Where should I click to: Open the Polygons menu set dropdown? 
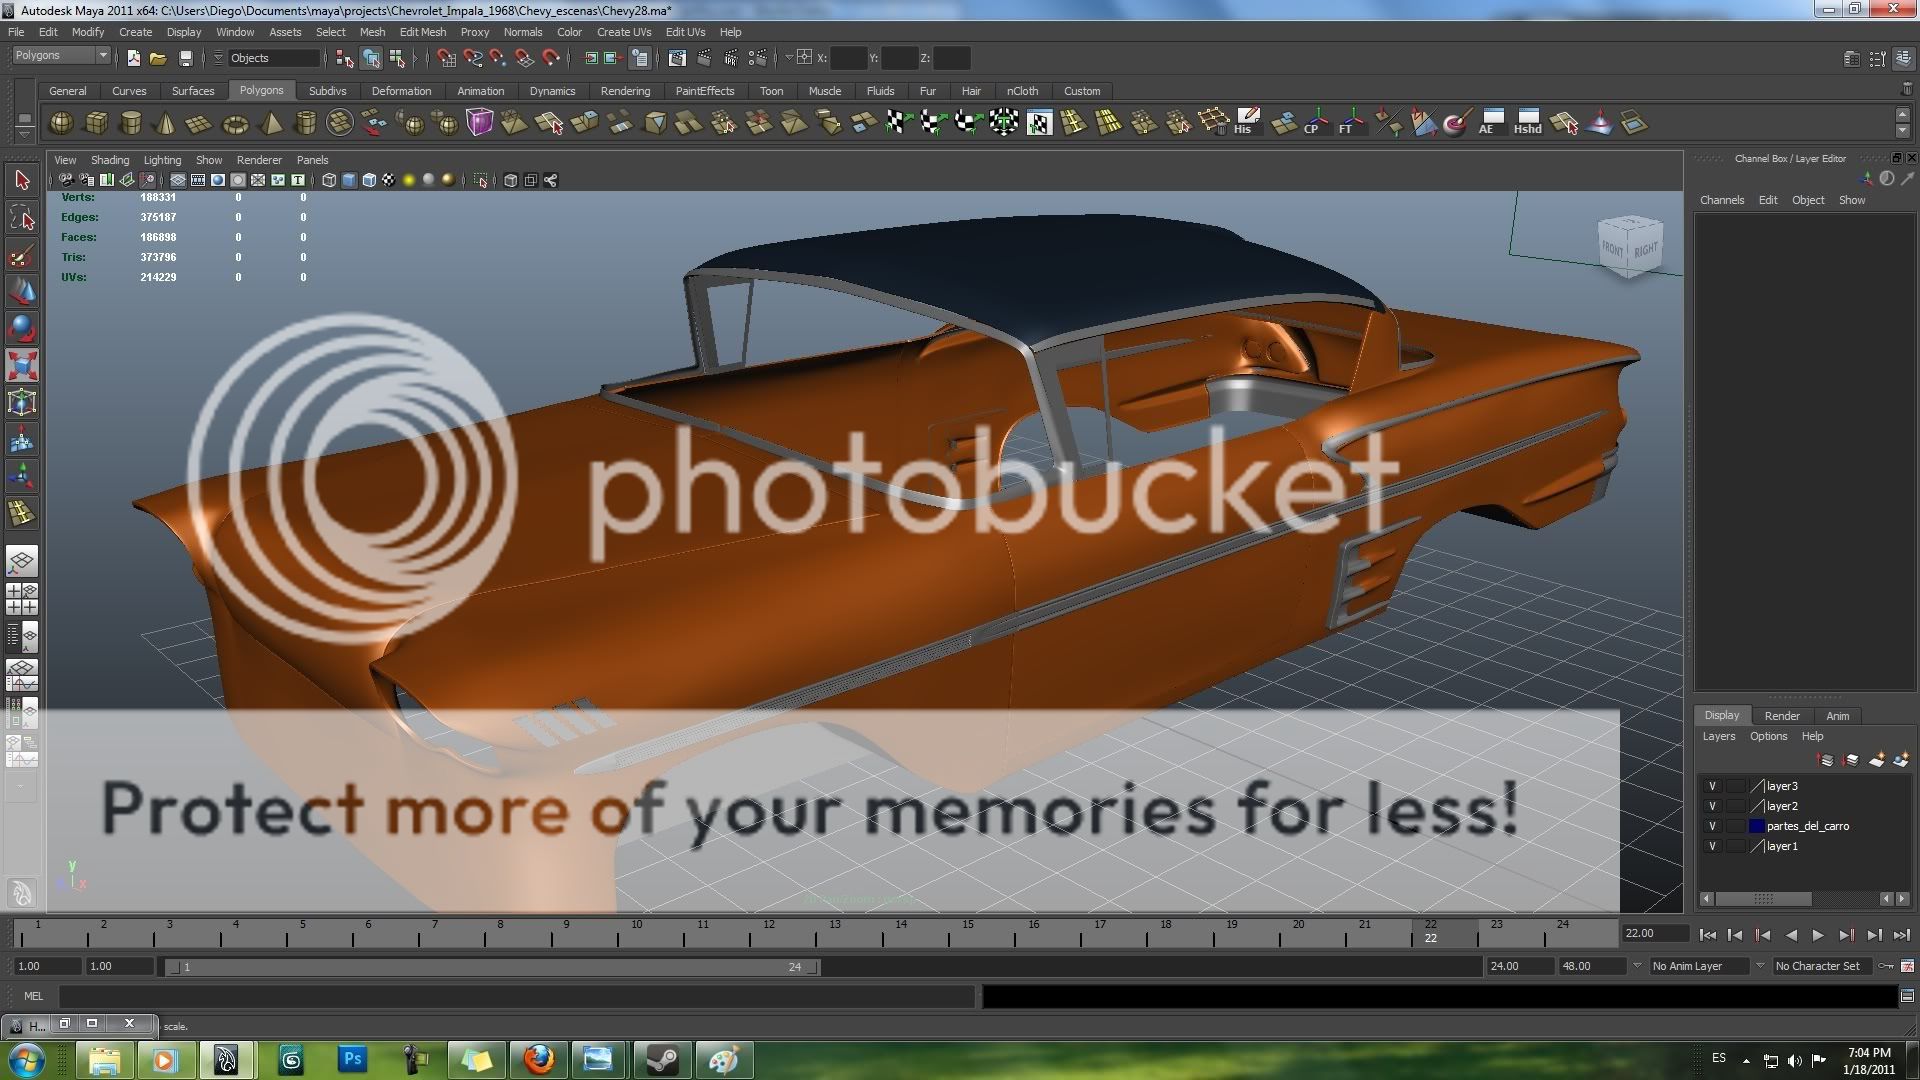pos(60,56)
